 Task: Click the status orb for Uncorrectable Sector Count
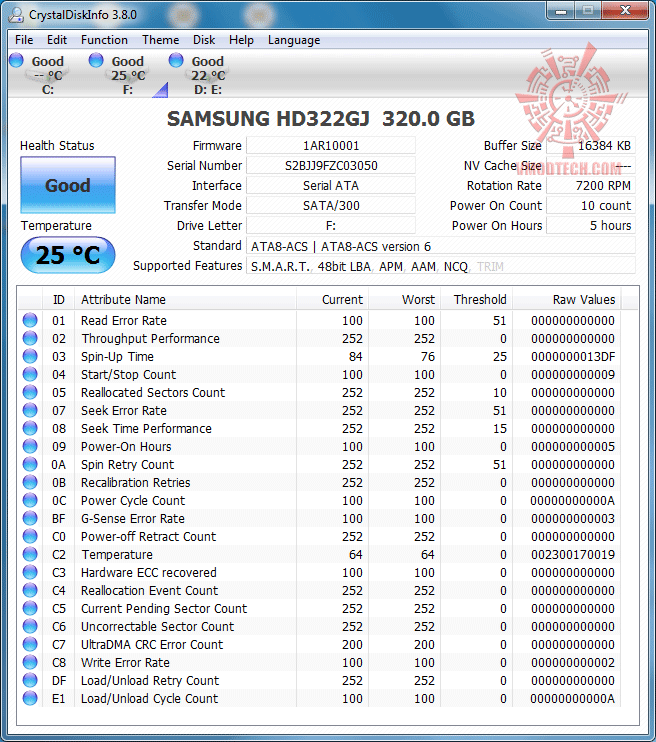(x=30, y=626)
